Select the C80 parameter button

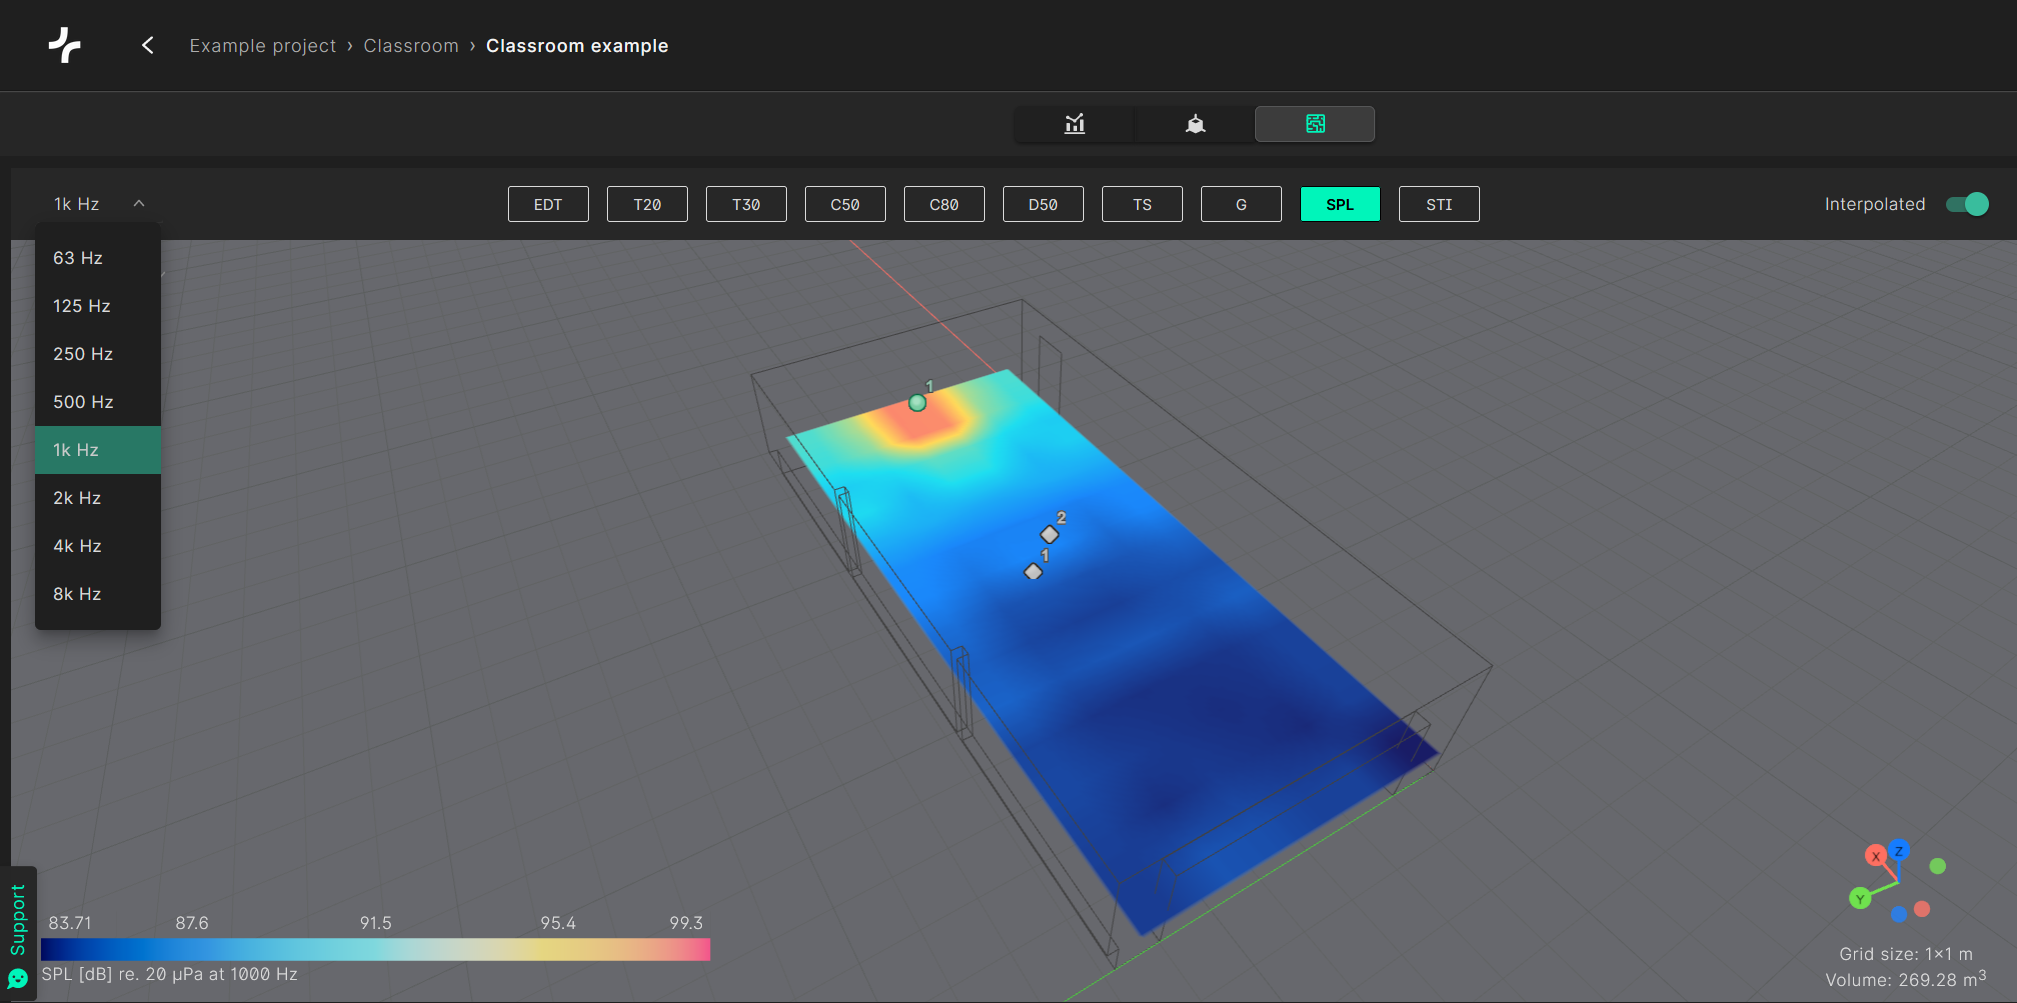(944, 204)
